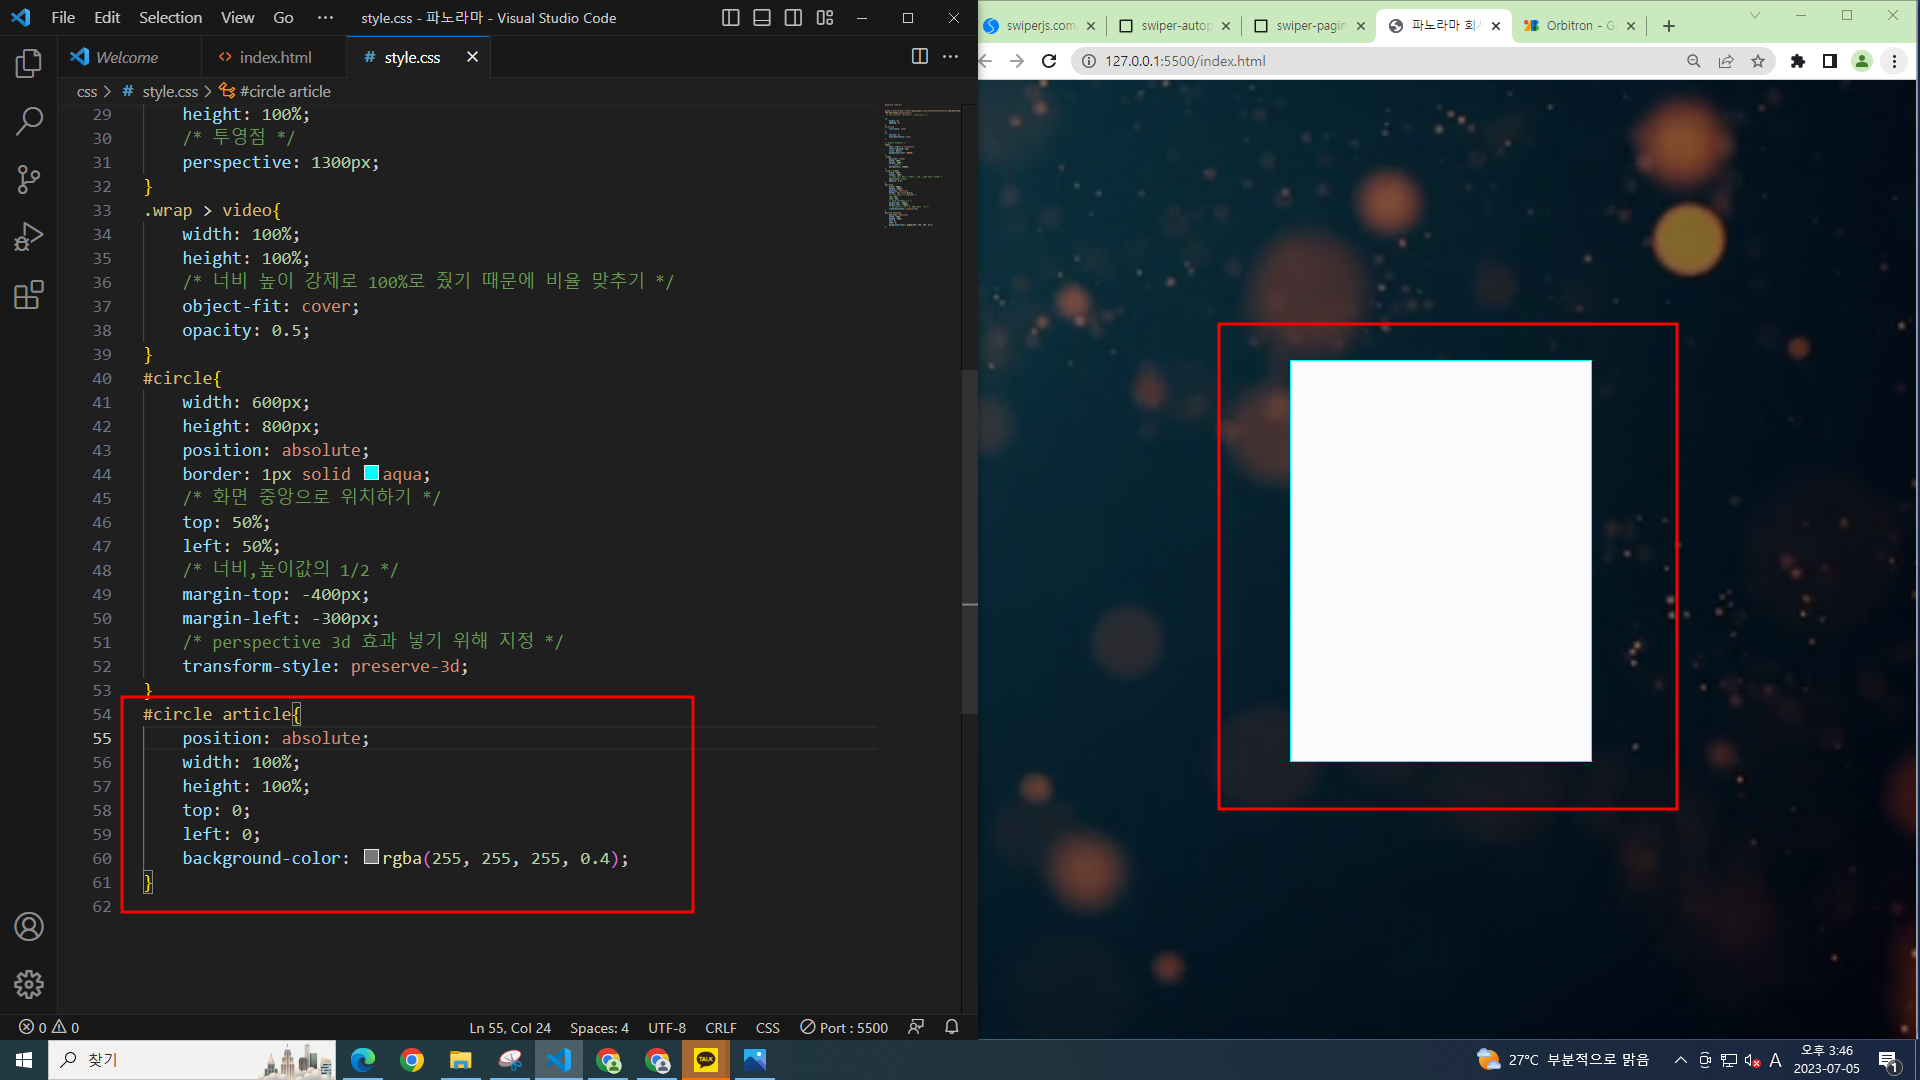Screen dimensions: 1920x1080
Task: Toggle Primary Side Bar layout button
Action: 731,18
